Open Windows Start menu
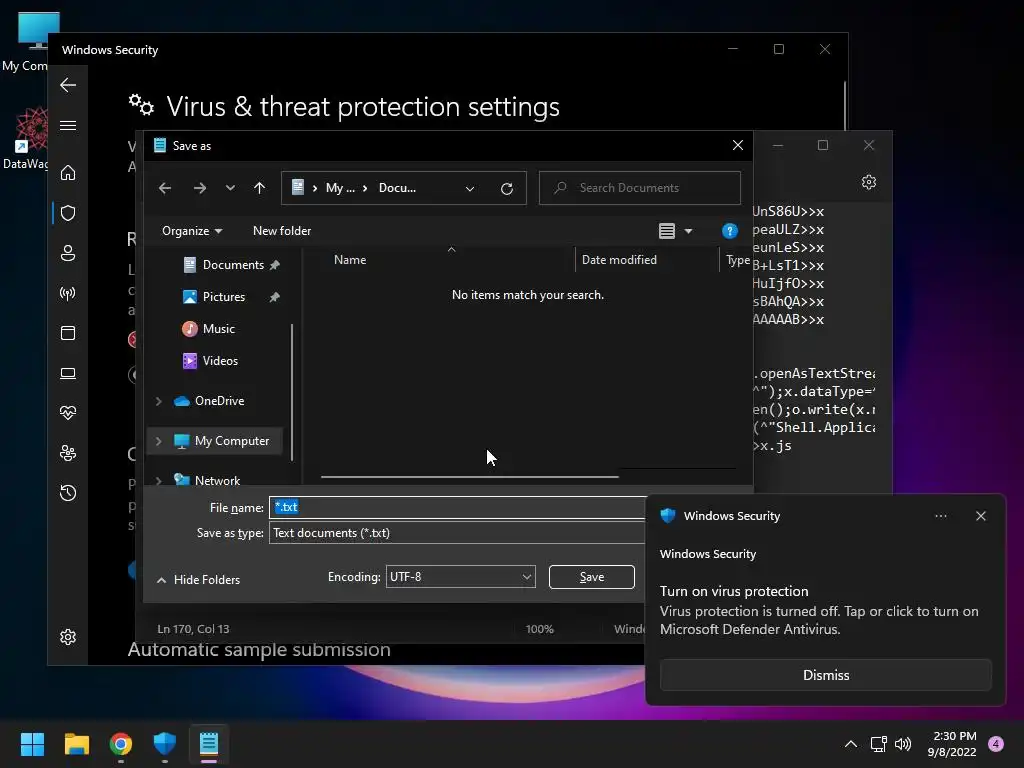The height and width of the screenshot is (768, 1024). coord(32,744)
